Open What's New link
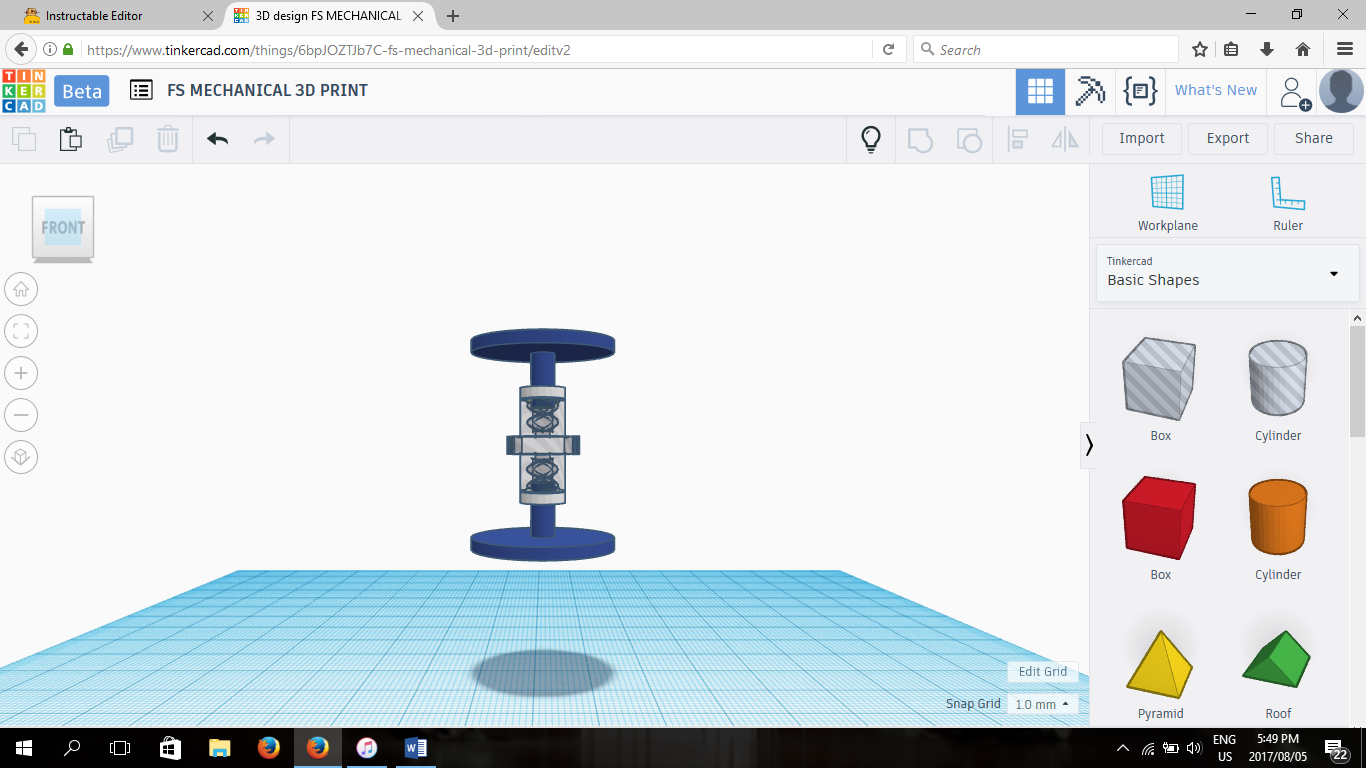Screen dimensions: 1366x768 click(x=1216, y=90)
